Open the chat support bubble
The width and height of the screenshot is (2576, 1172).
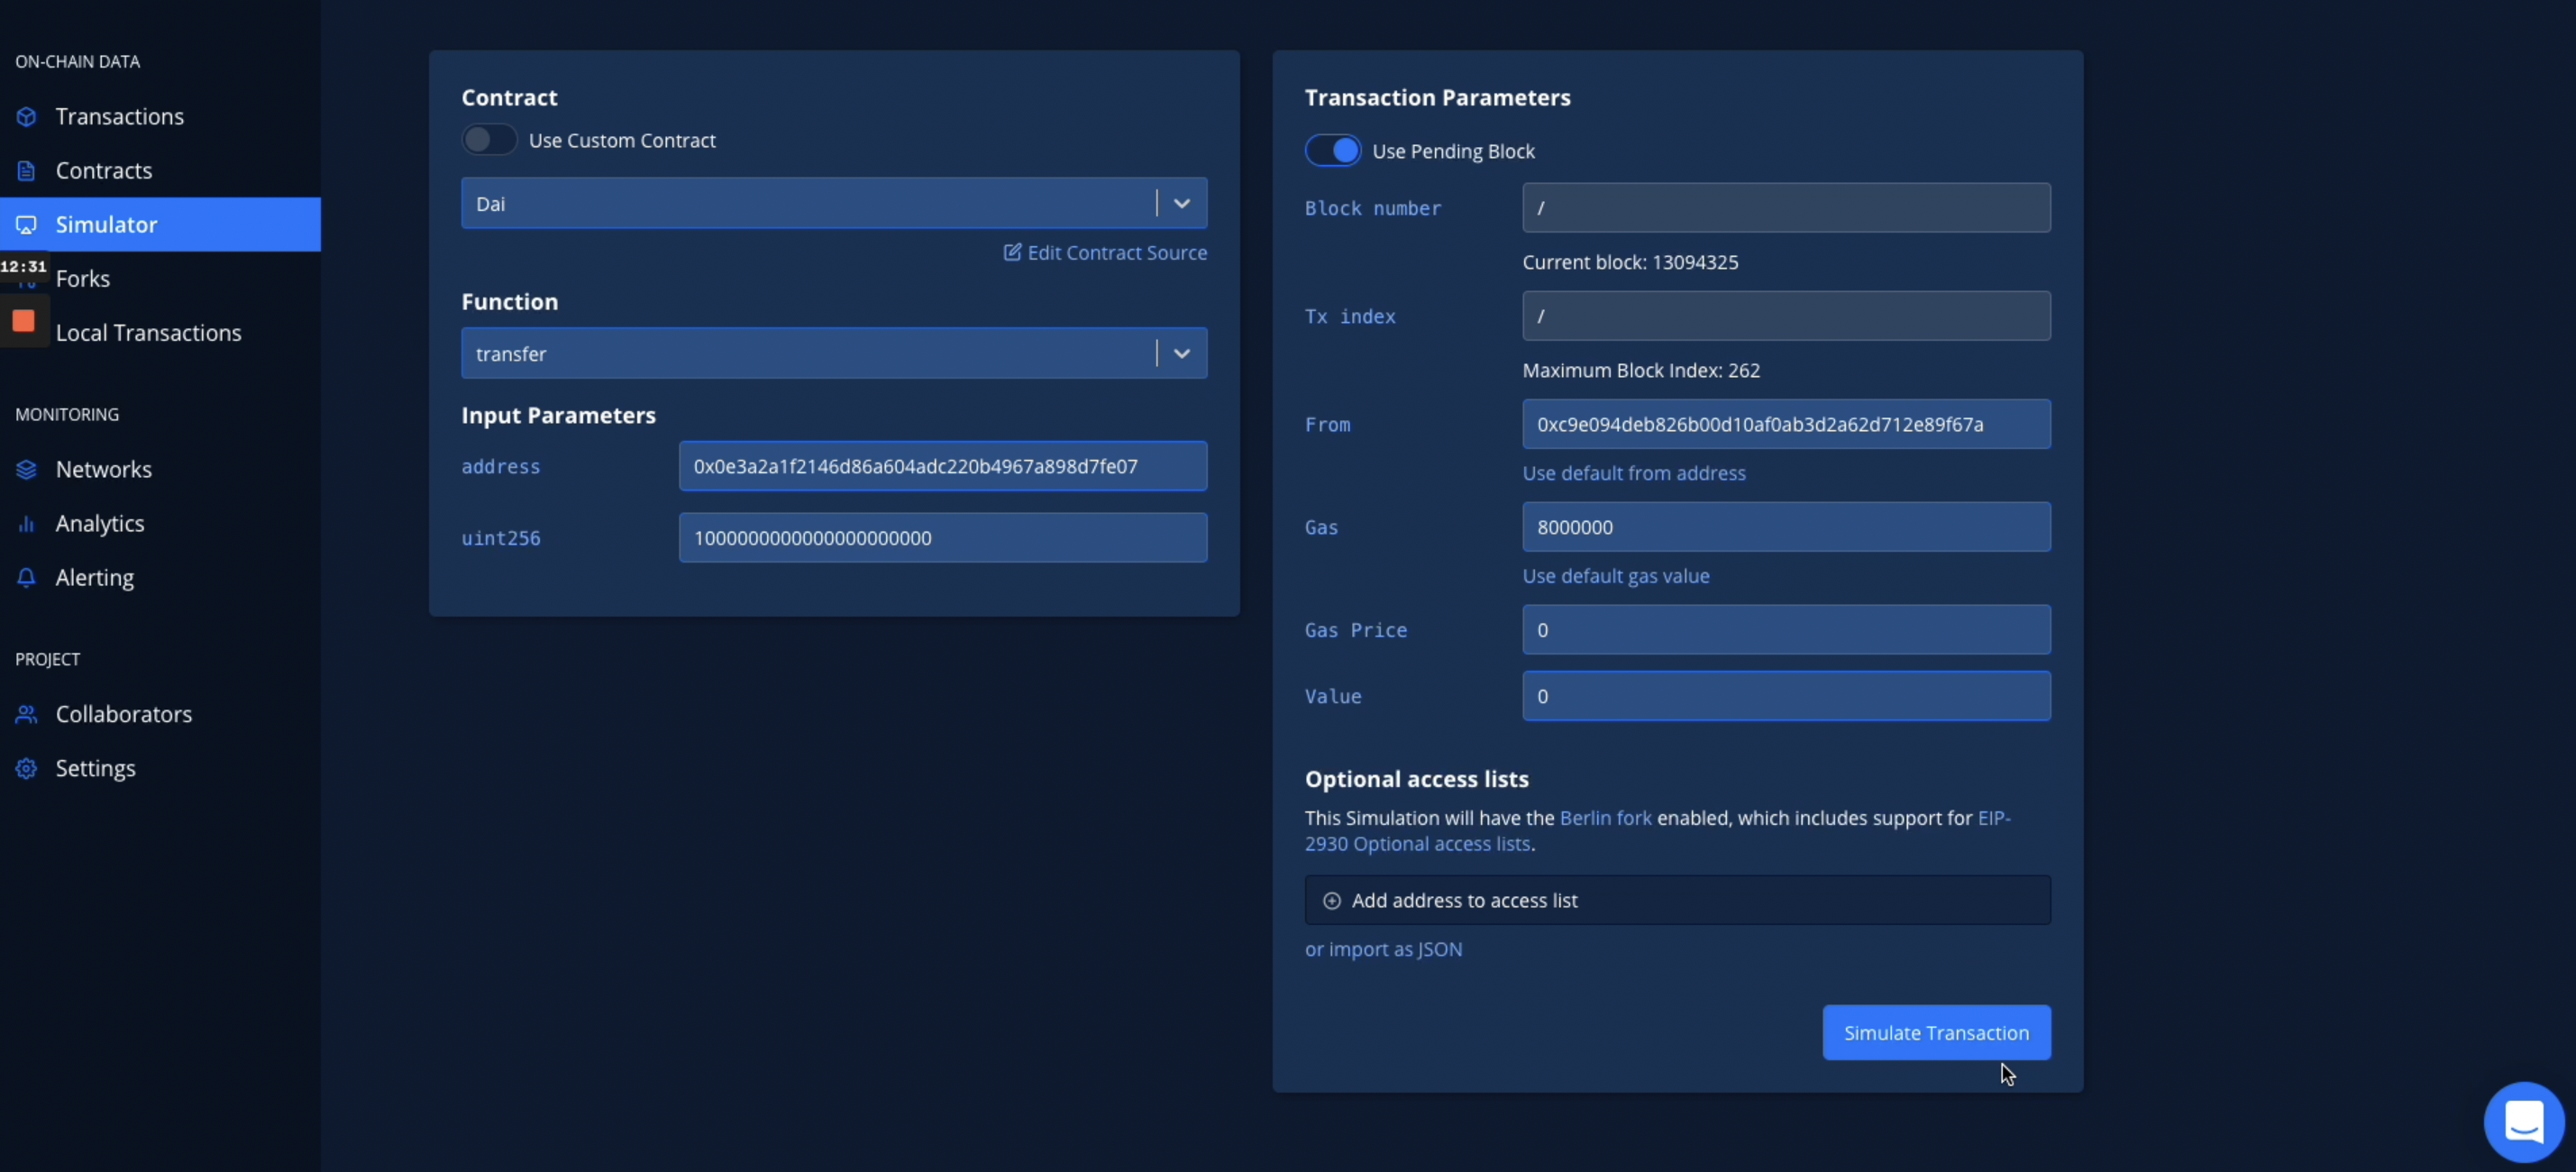(2524, 1122)
